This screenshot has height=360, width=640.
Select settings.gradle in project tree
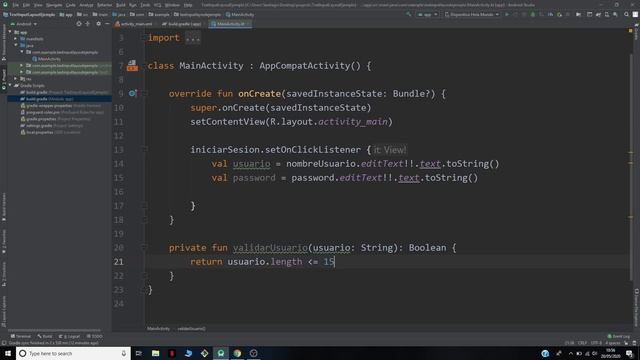tap(52, 126)
